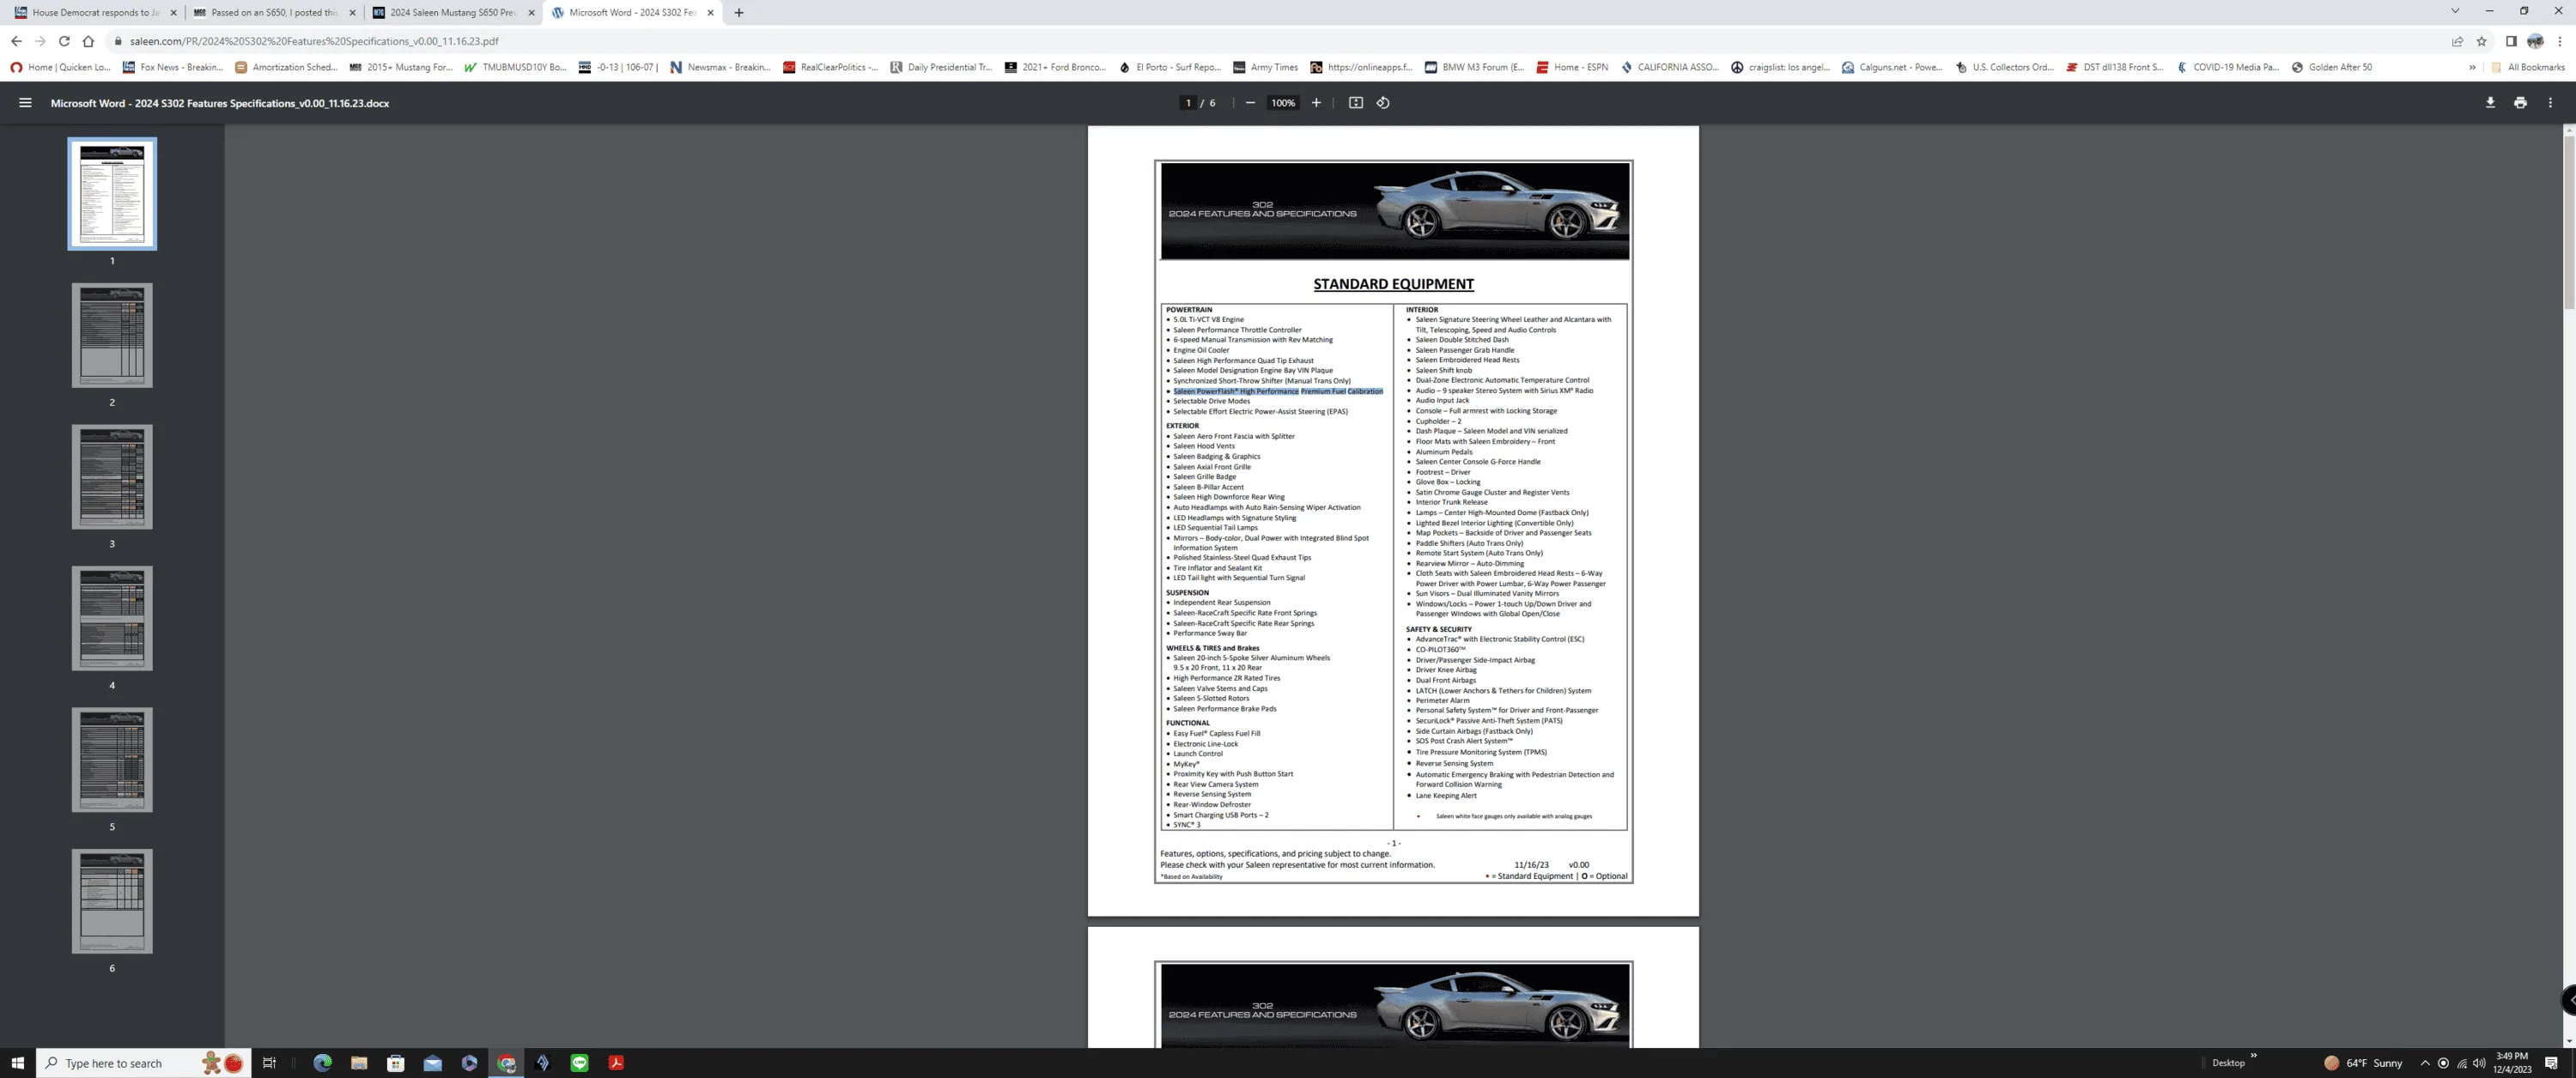Open Army Times bookmark
2576x1078 pixels.
[1265, 67]
